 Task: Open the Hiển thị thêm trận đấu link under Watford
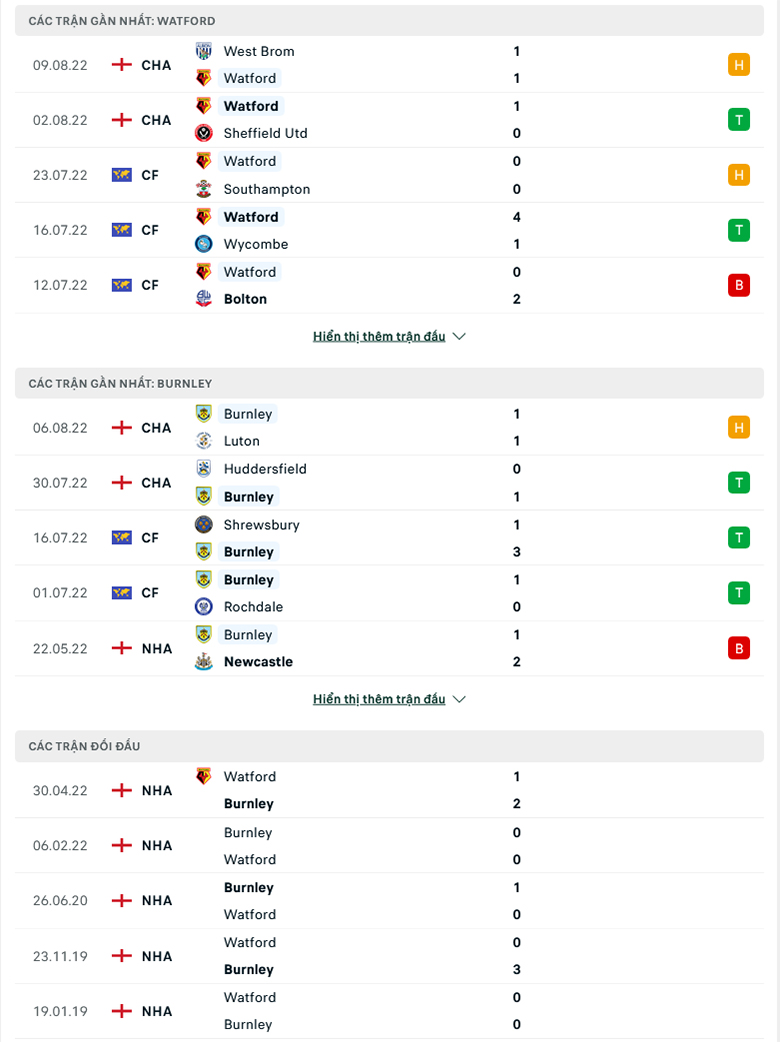[379, 336]
